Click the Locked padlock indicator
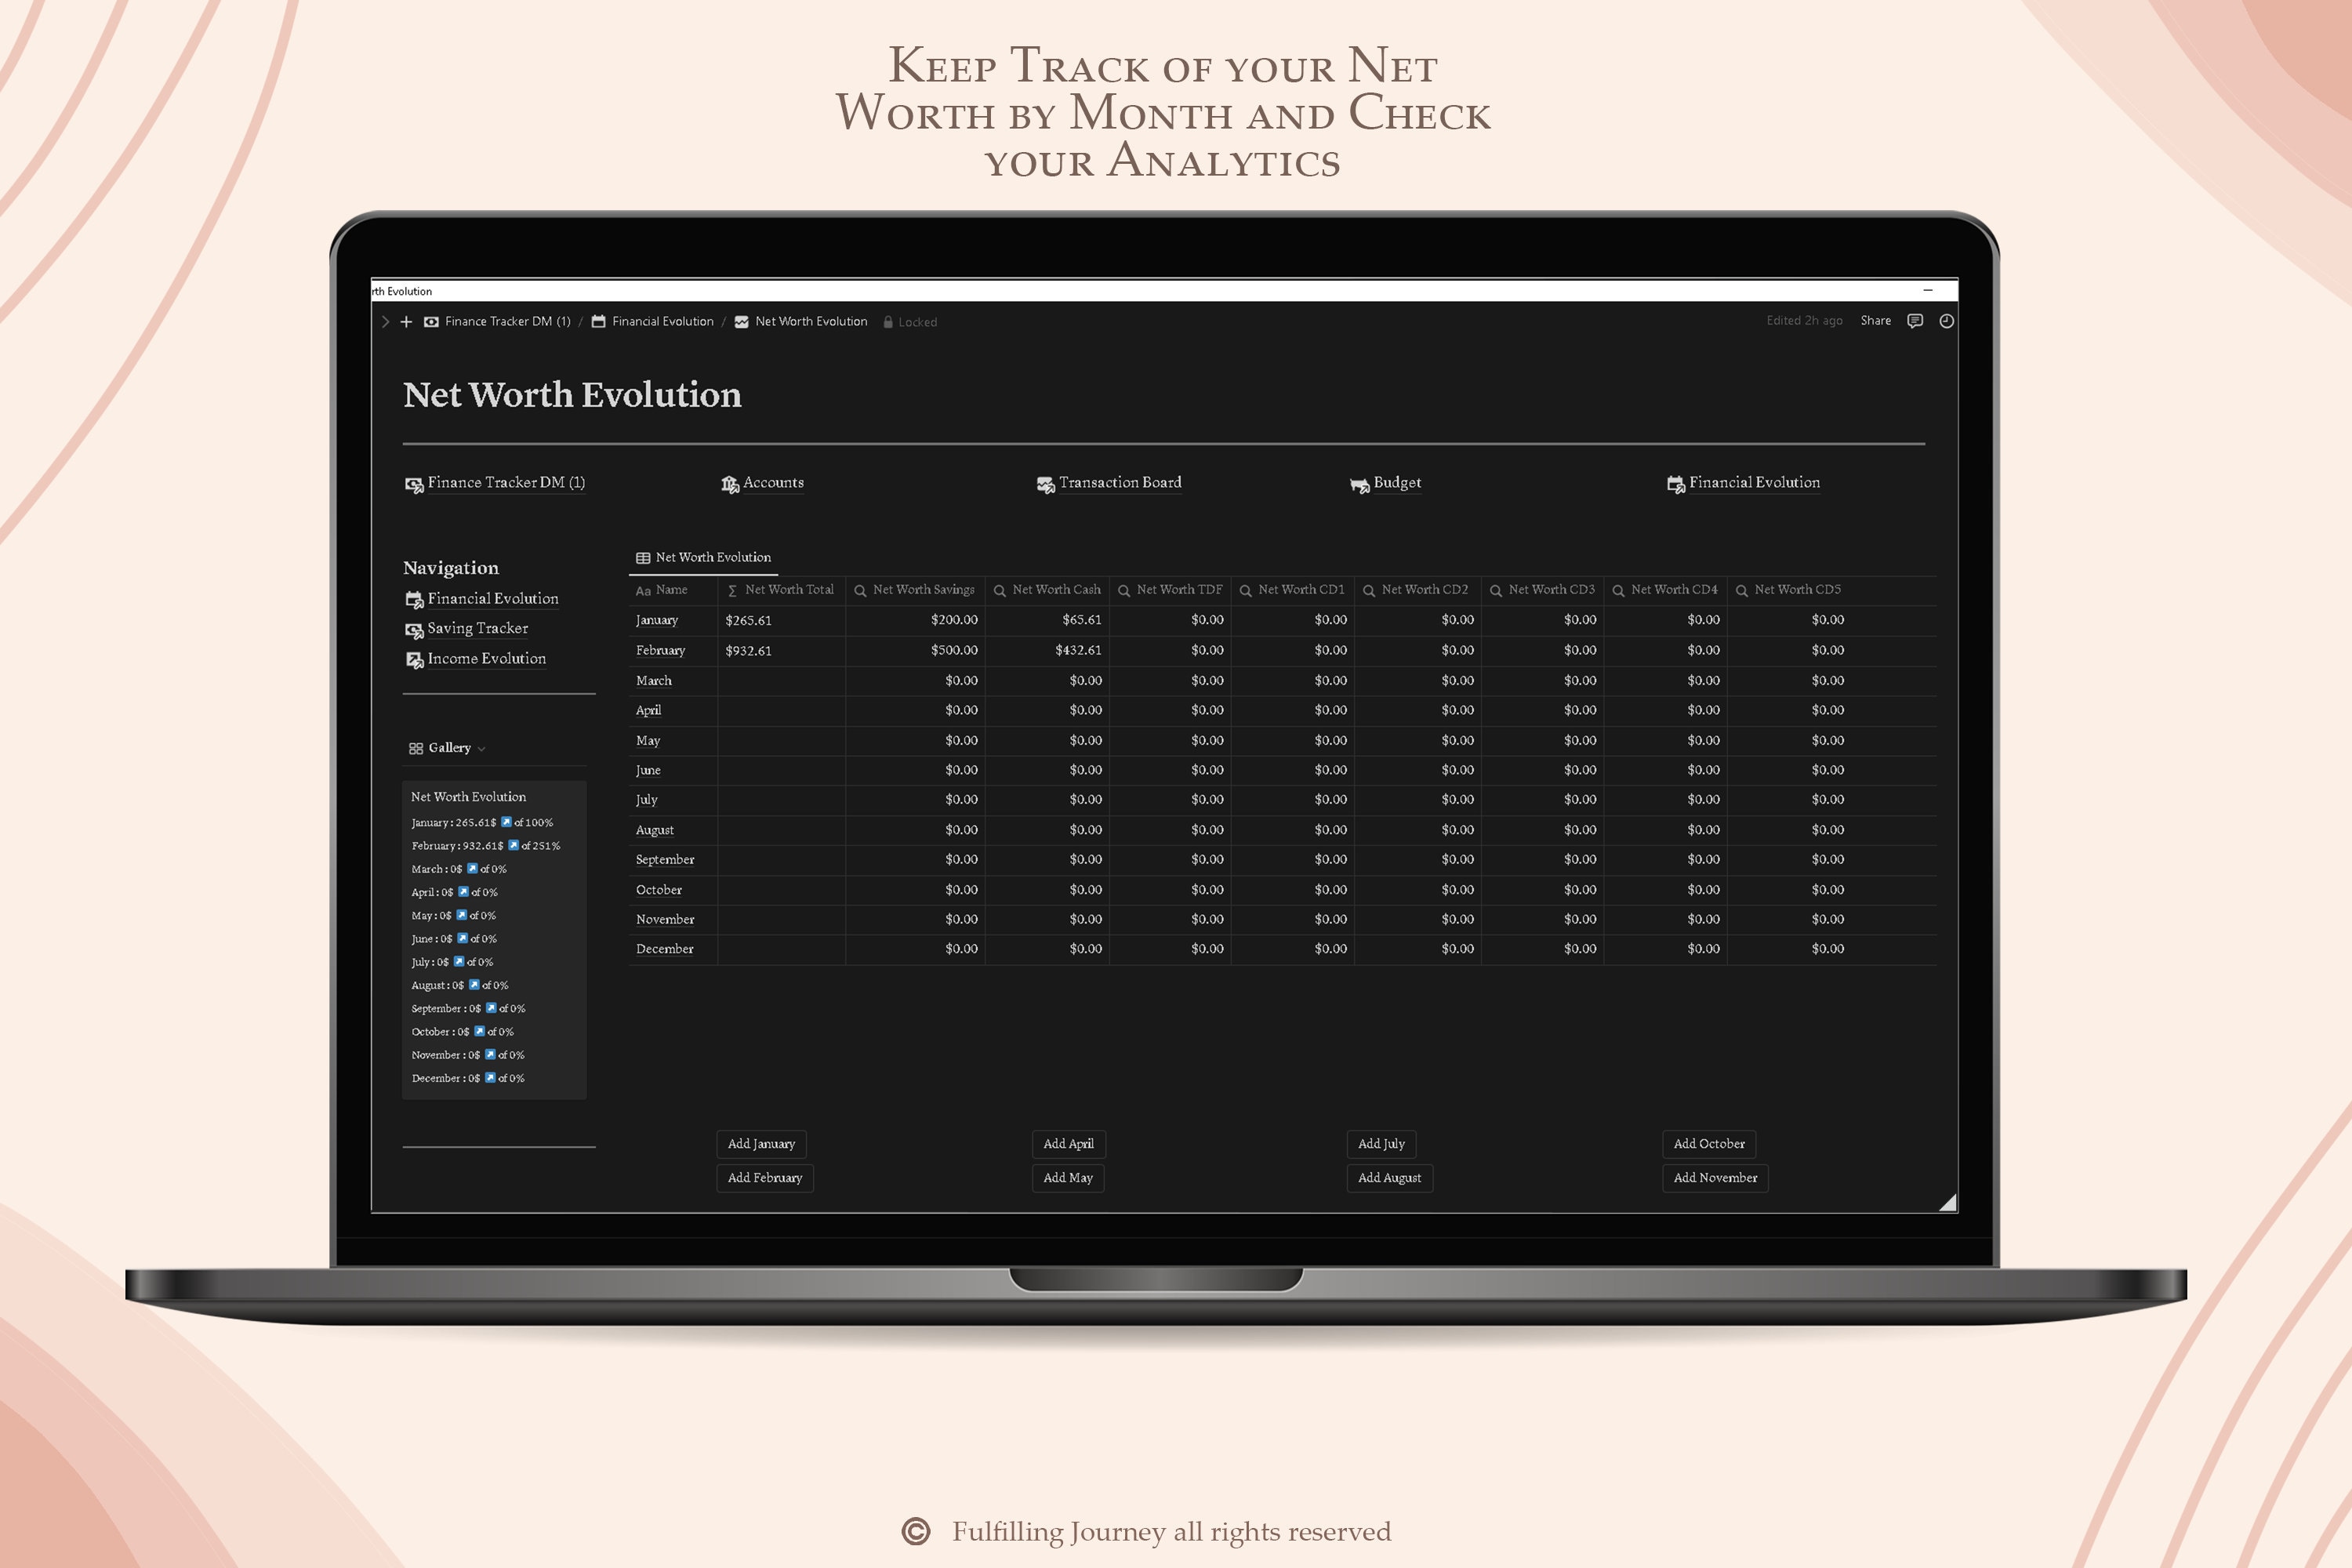2352x1568 pixels. [x=910, y=322]
